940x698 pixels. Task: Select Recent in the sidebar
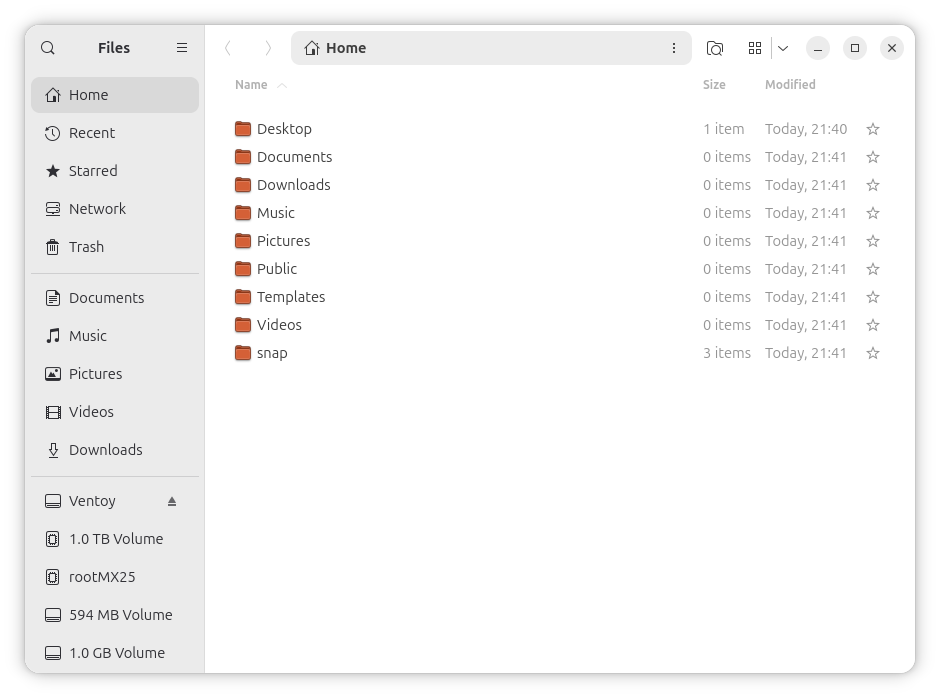91,133
